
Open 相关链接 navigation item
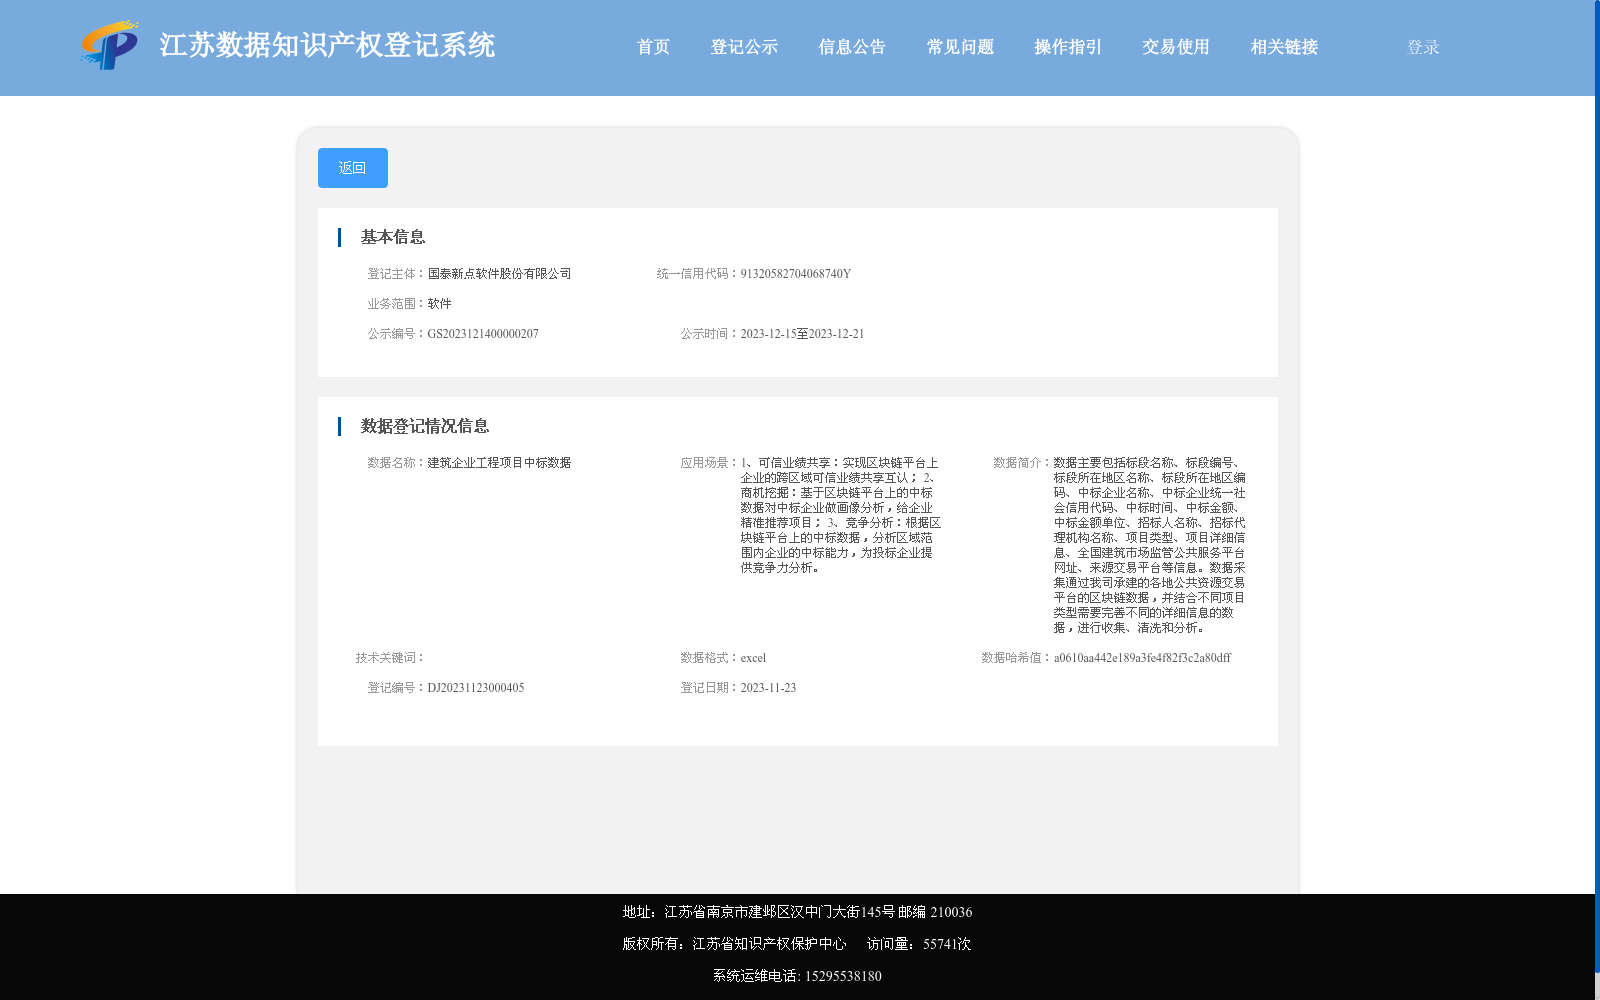coord(1284,47)
